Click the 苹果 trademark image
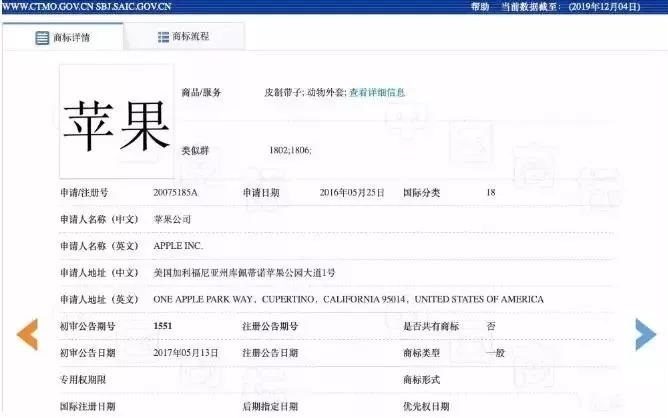Viewport: 668px width, 418px height. (x=116, y=121)
